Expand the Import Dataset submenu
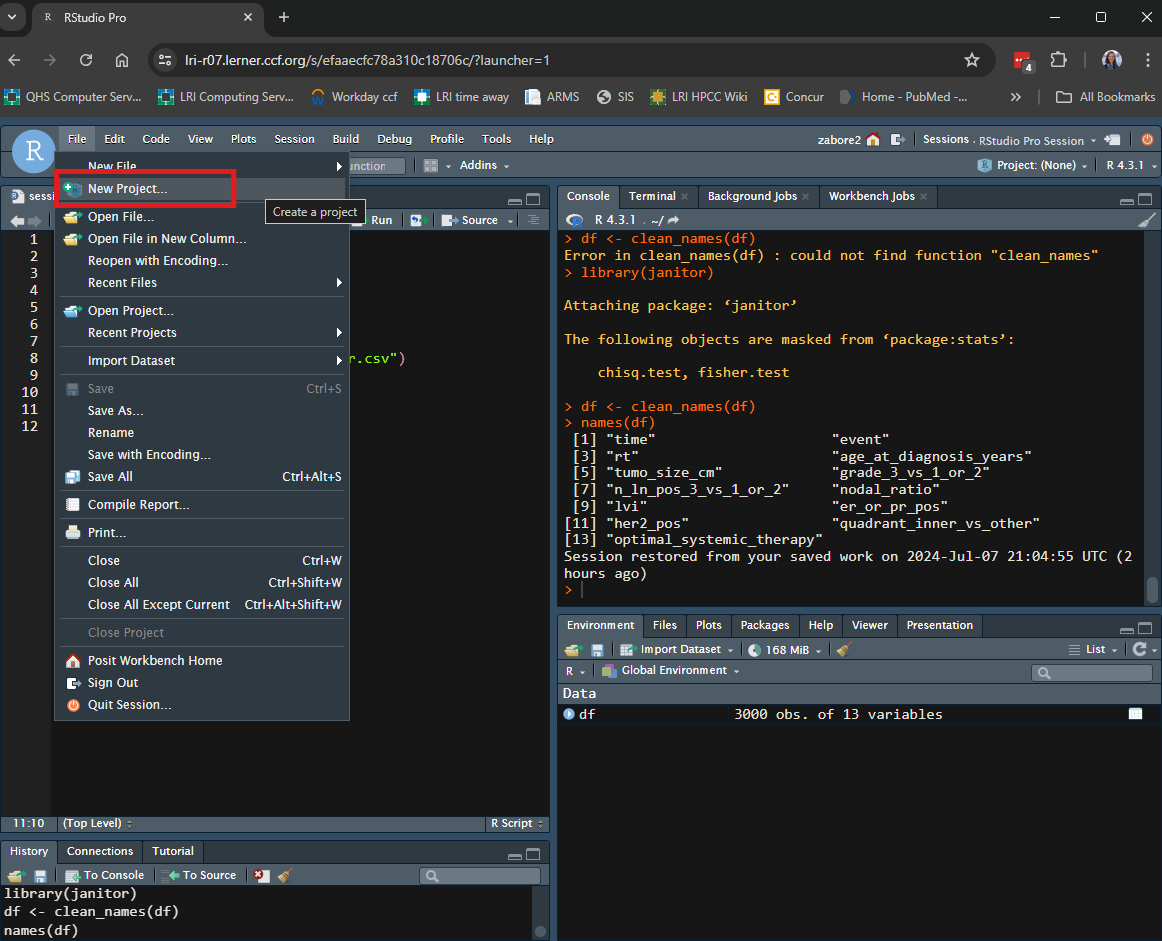 [x=202, y=361]
